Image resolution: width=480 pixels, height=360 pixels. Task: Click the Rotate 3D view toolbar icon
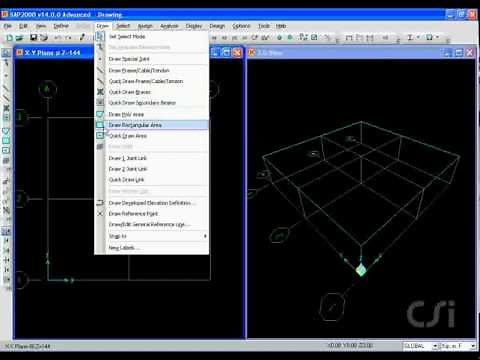tap(254, 37)
